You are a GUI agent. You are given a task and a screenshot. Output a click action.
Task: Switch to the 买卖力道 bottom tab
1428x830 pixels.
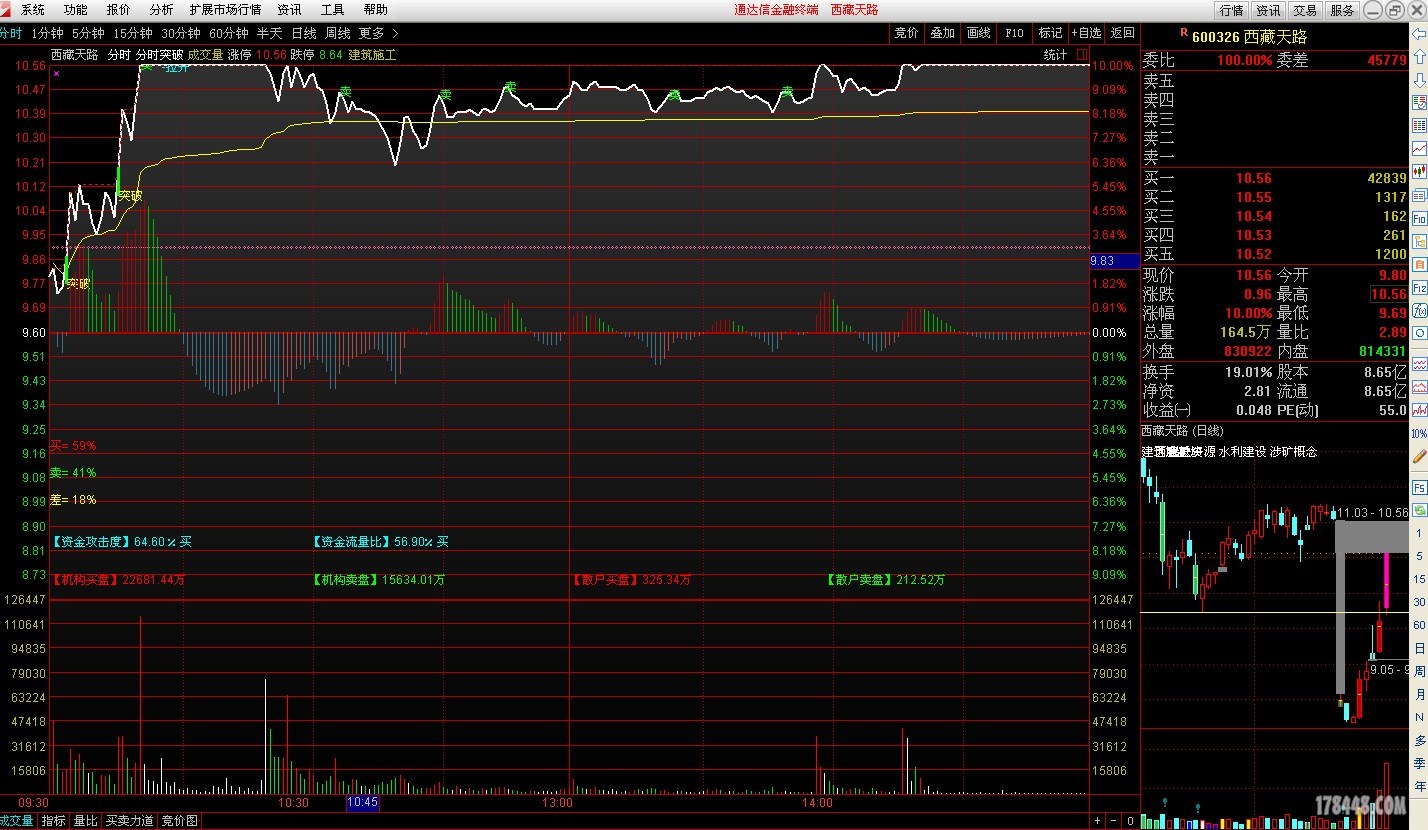130,821
